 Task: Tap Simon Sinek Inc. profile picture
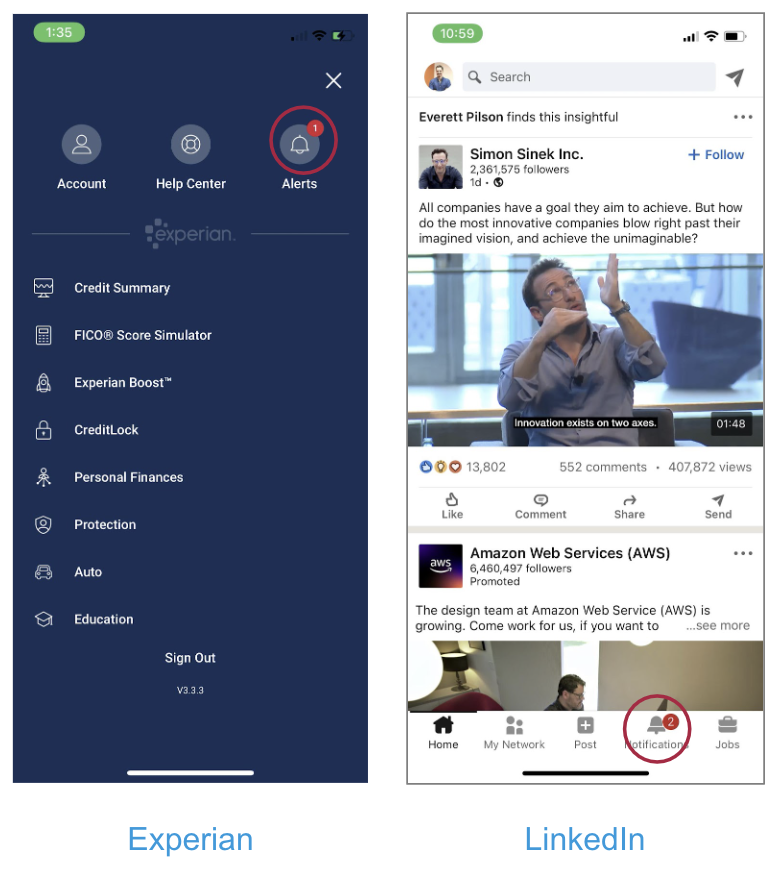(440, 167)
